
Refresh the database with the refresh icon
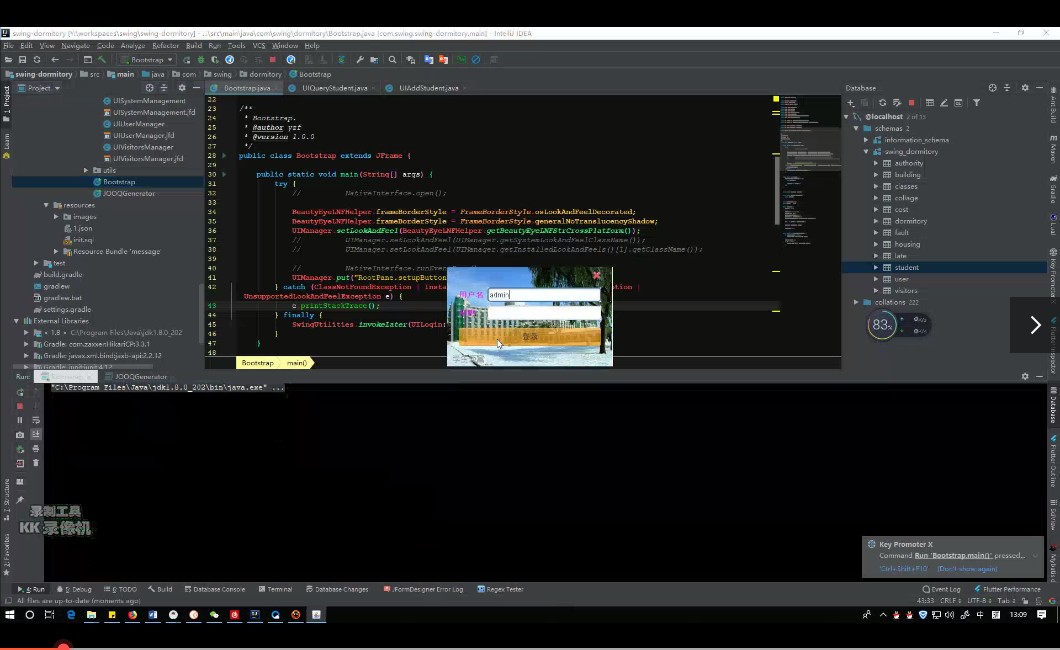point(882,103)
